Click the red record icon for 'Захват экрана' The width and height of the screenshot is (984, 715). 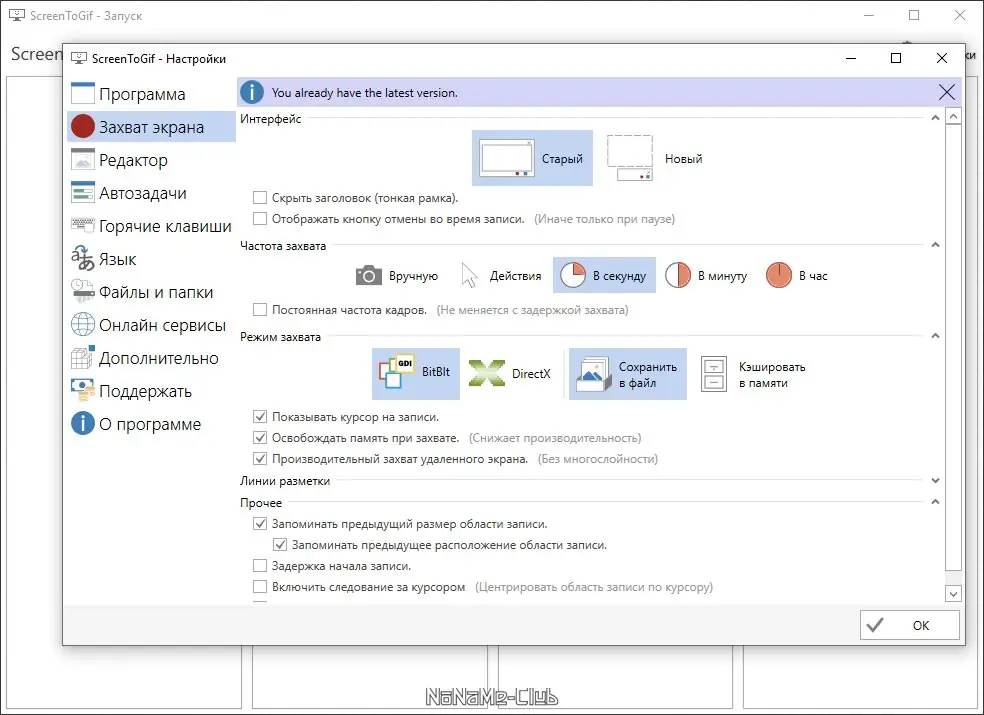click(83, 126)
